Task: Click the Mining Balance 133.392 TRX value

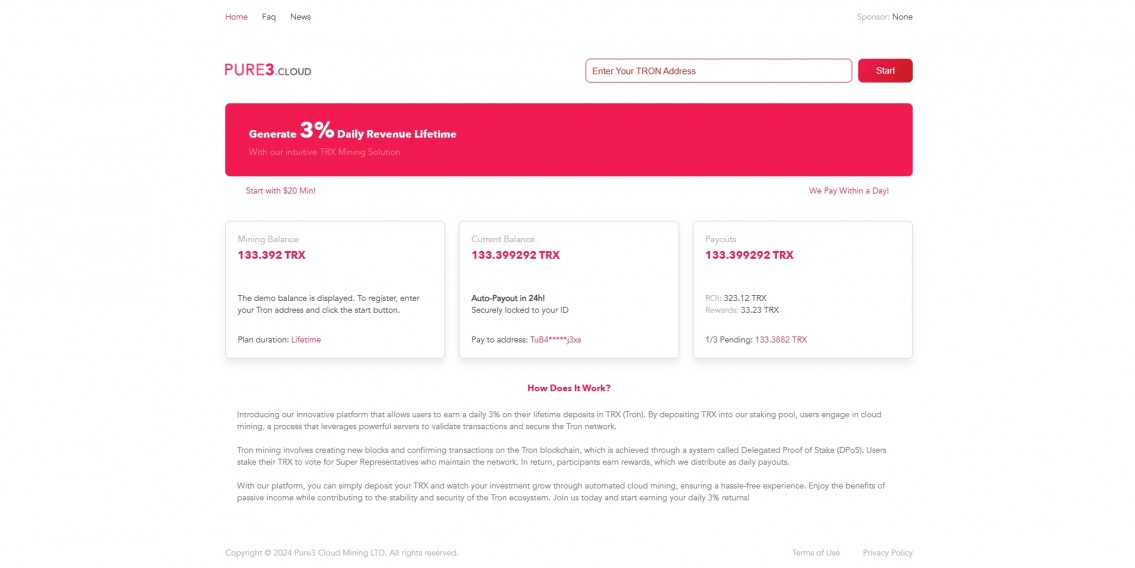Action: [271, 255]
